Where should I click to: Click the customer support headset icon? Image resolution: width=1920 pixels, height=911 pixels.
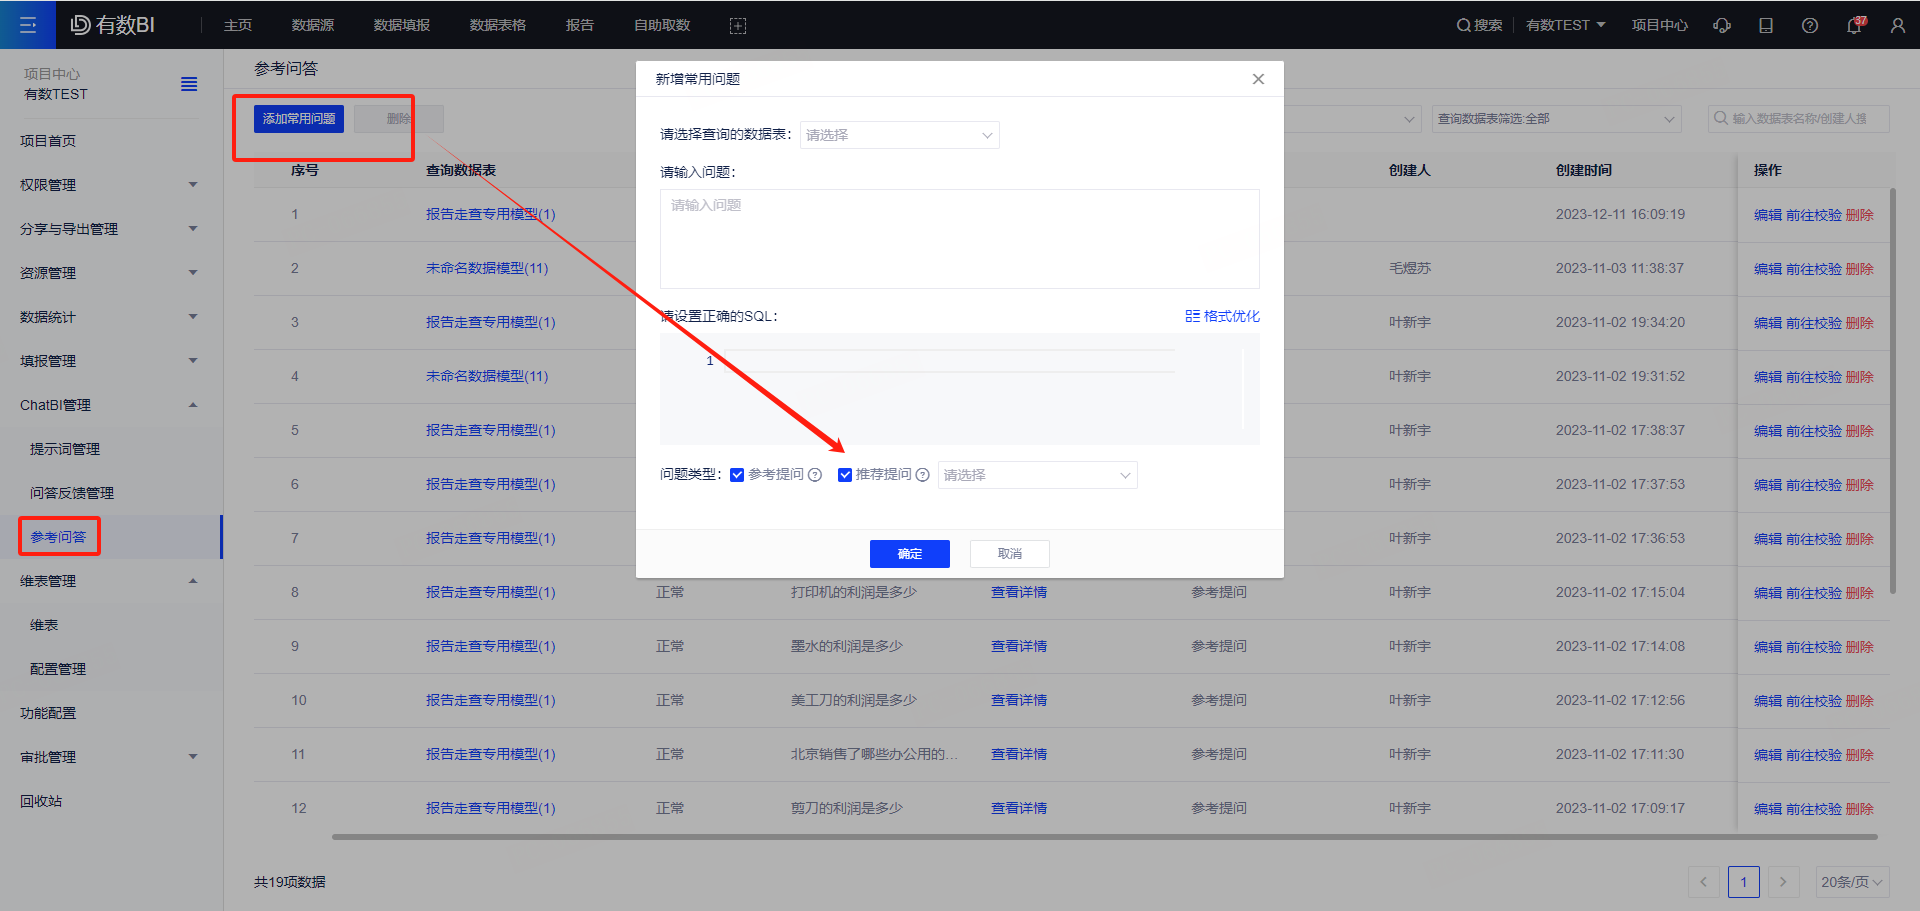point(1722,26)
